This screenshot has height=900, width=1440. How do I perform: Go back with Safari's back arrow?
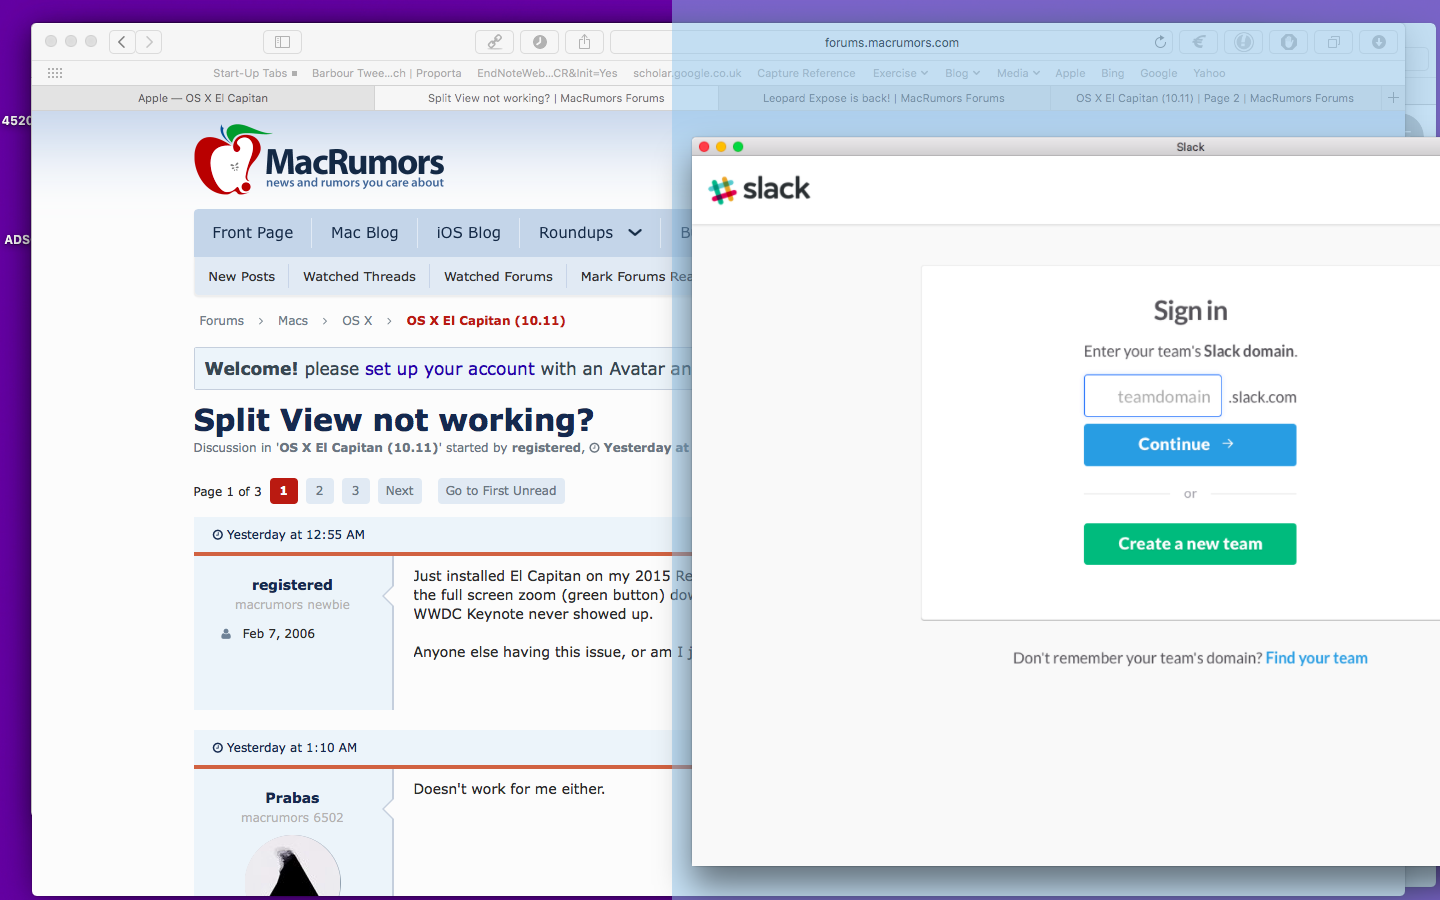(x=122, y=42)
